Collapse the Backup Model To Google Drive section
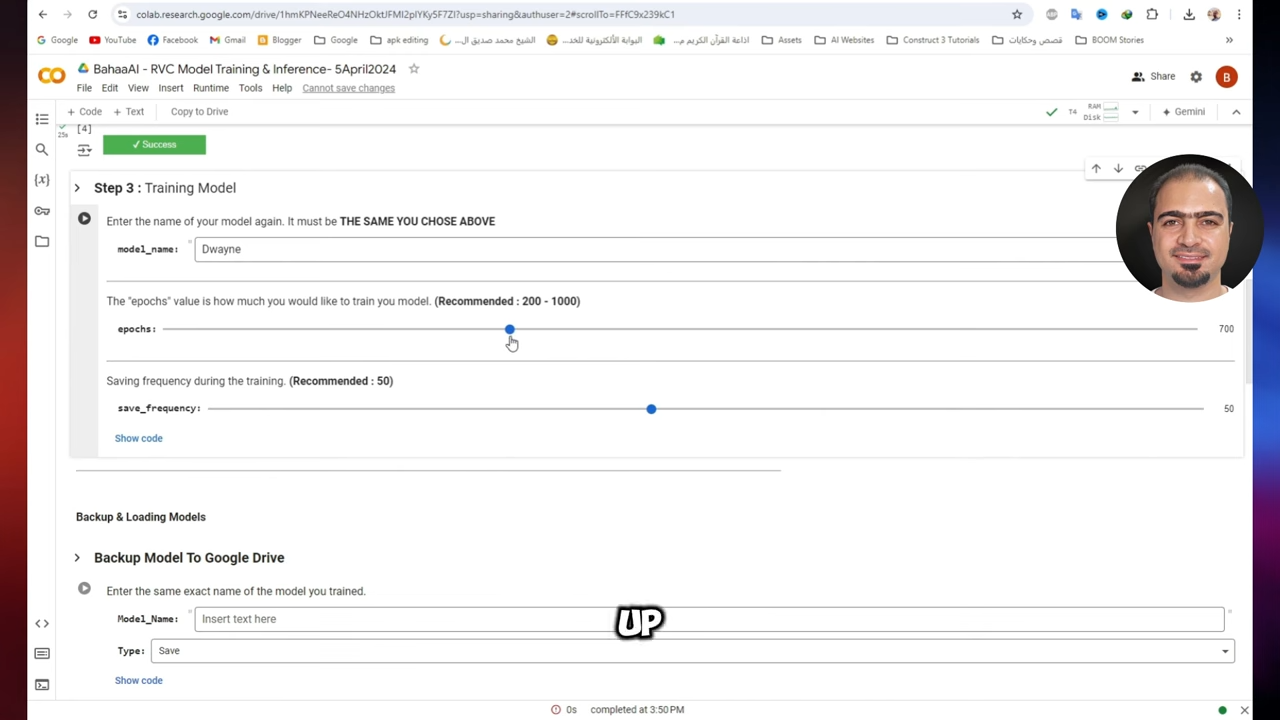1280x720 pixels. (77, 558)
